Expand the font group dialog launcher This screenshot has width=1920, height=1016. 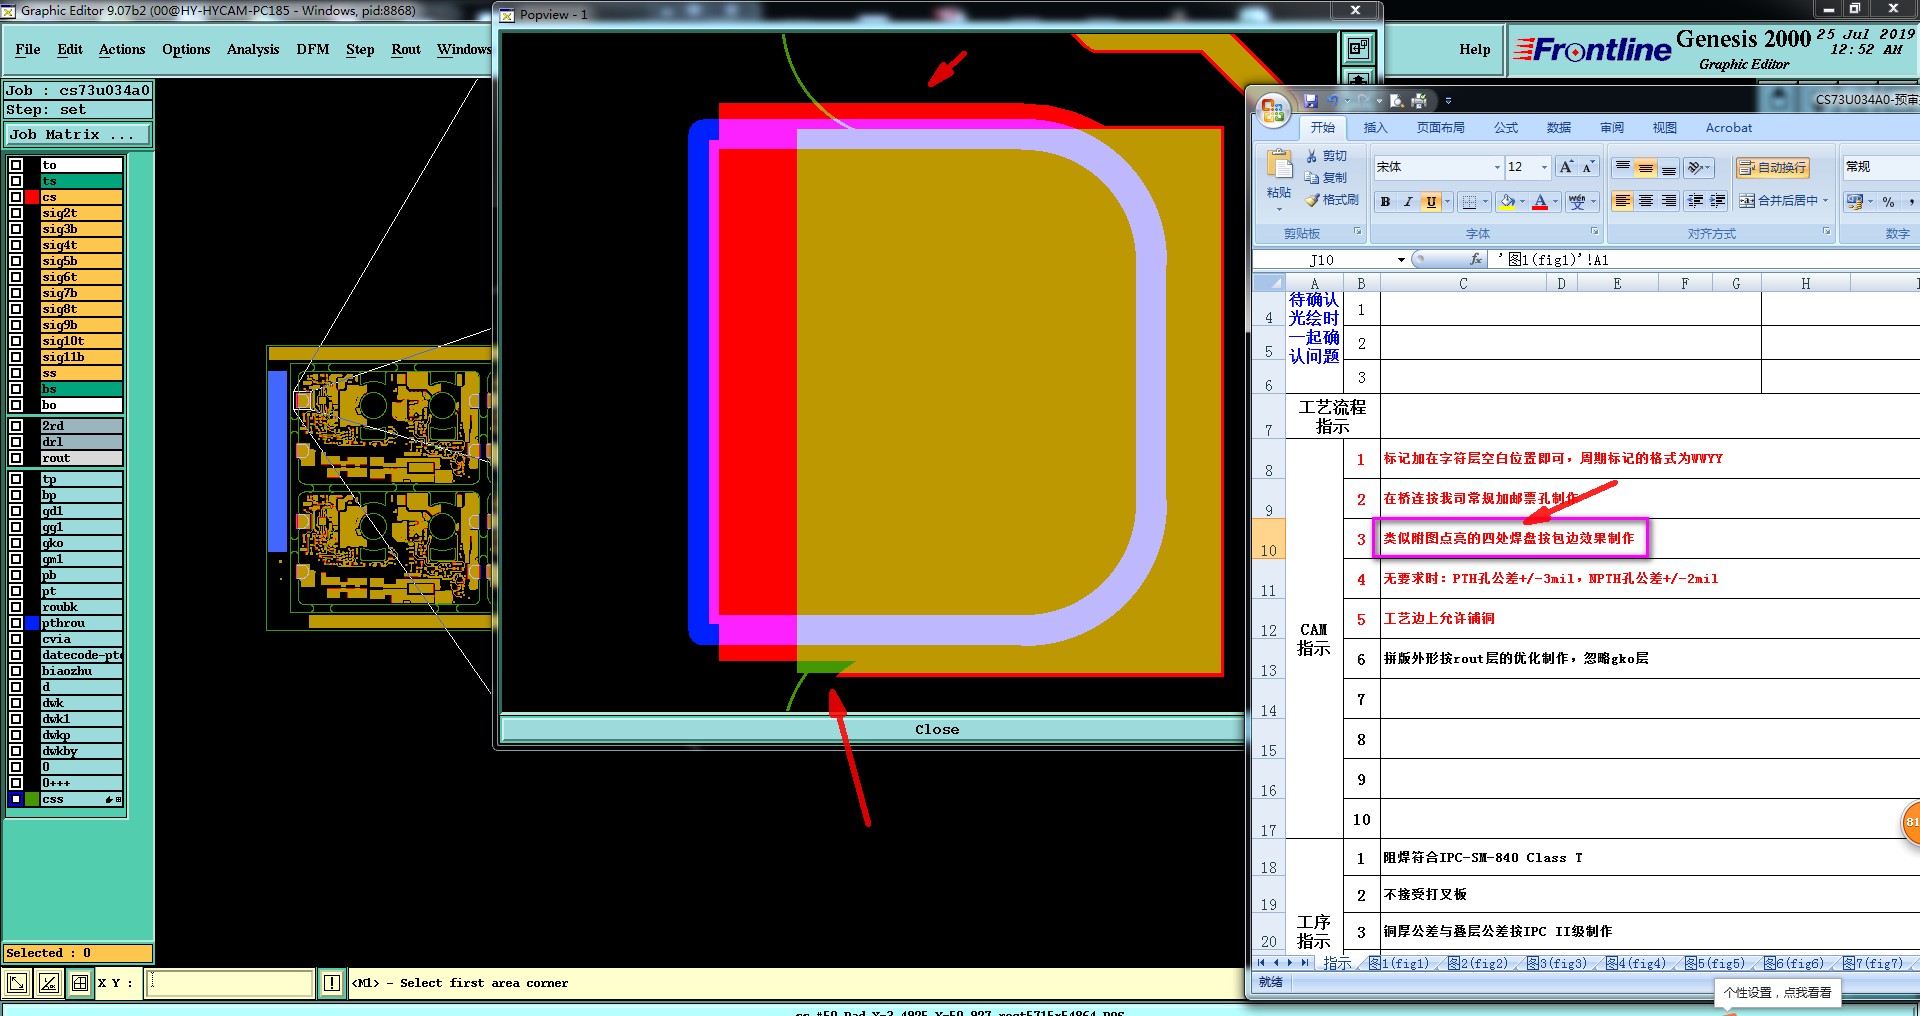tap(1594, 232)
